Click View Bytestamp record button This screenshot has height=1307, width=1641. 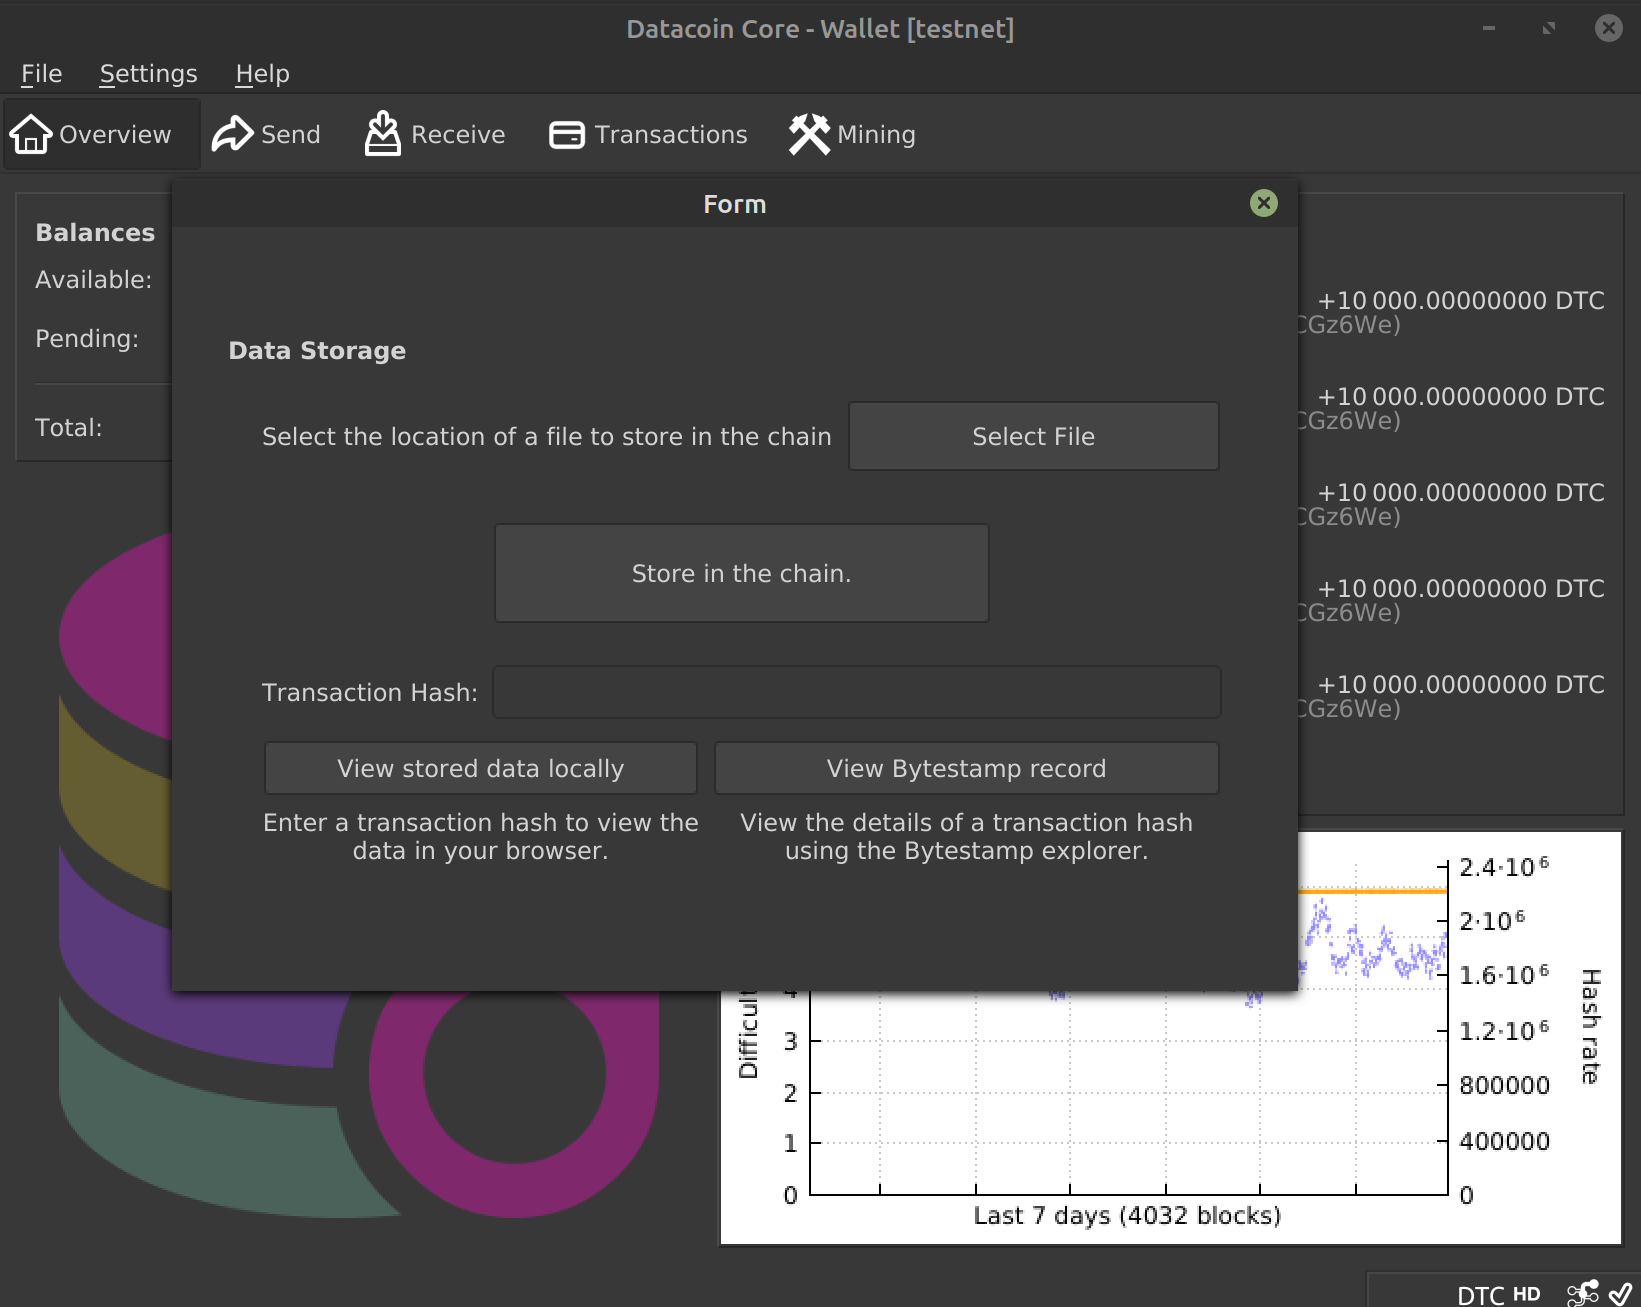967,768
